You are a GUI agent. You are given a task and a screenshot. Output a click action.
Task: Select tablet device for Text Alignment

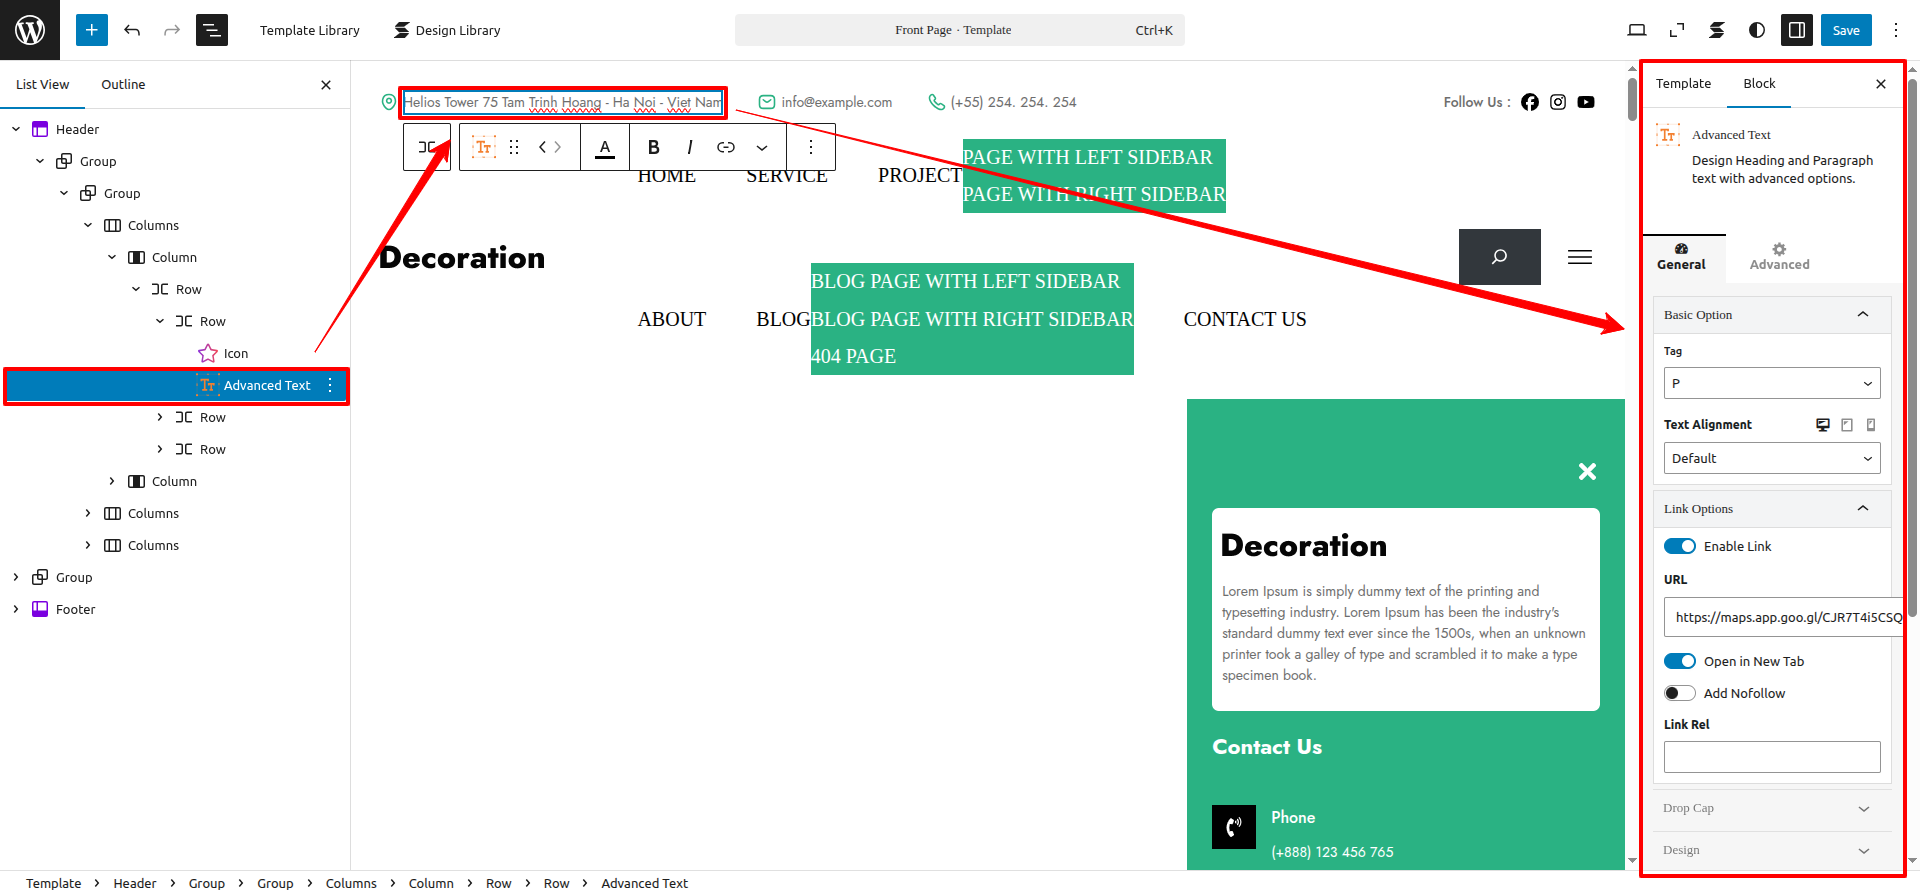point(1847,425)
